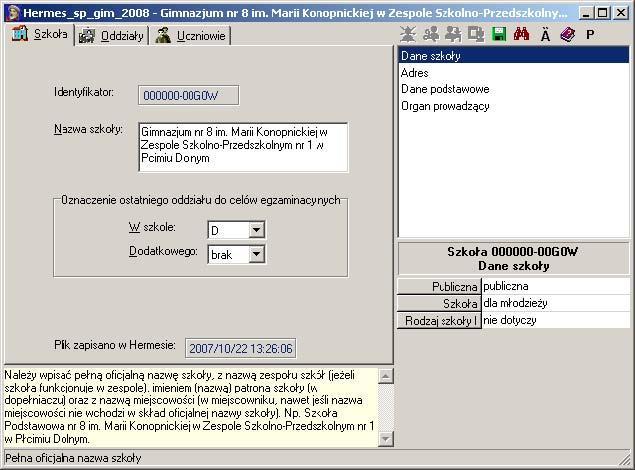Click the 'nie dotyczy' value cell
This screenshot has height=470, width=635.
pyautogui.click(x=556, y=321)
